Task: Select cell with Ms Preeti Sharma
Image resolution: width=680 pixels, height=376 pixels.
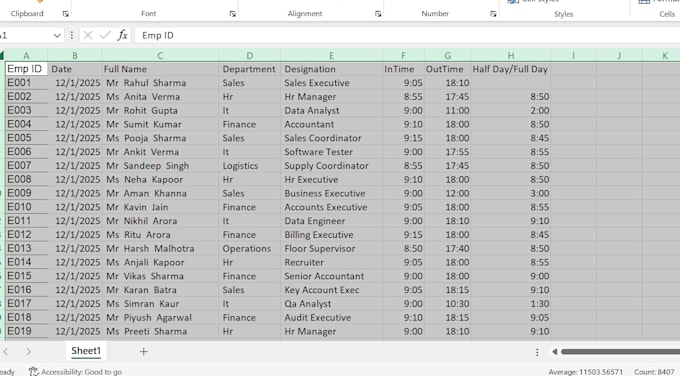Action: [x=160, y=331]
